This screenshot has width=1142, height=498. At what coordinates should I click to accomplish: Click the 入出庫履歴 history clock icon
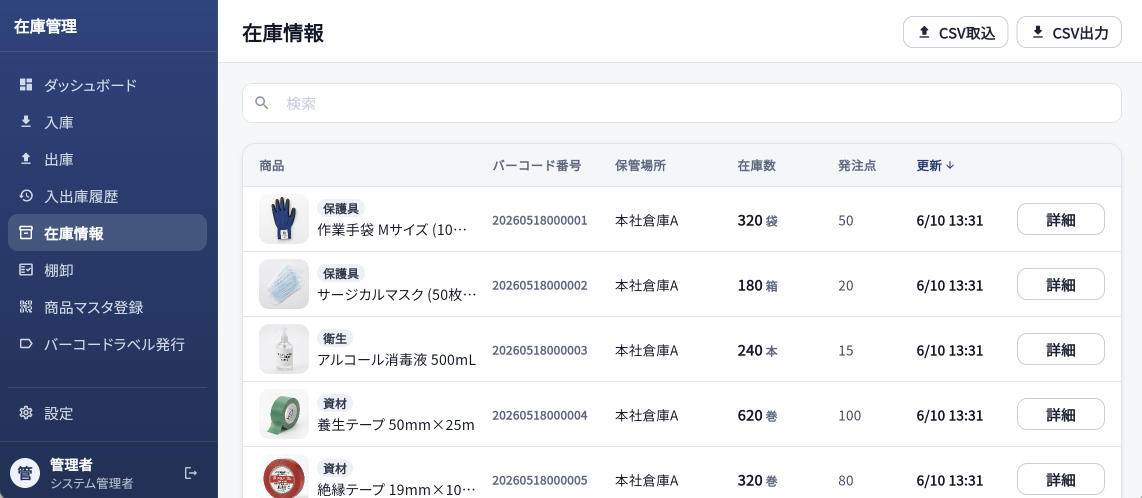pos(26,196)
